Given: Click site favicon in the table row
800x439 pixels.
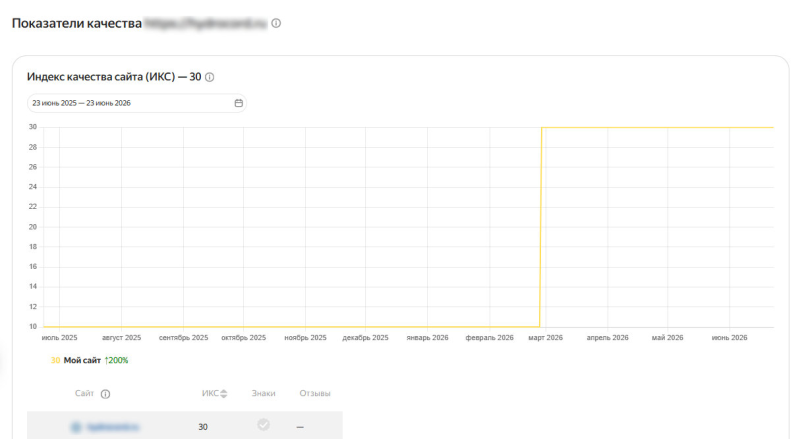Looking at the screenshot, I should pos(76,427).
